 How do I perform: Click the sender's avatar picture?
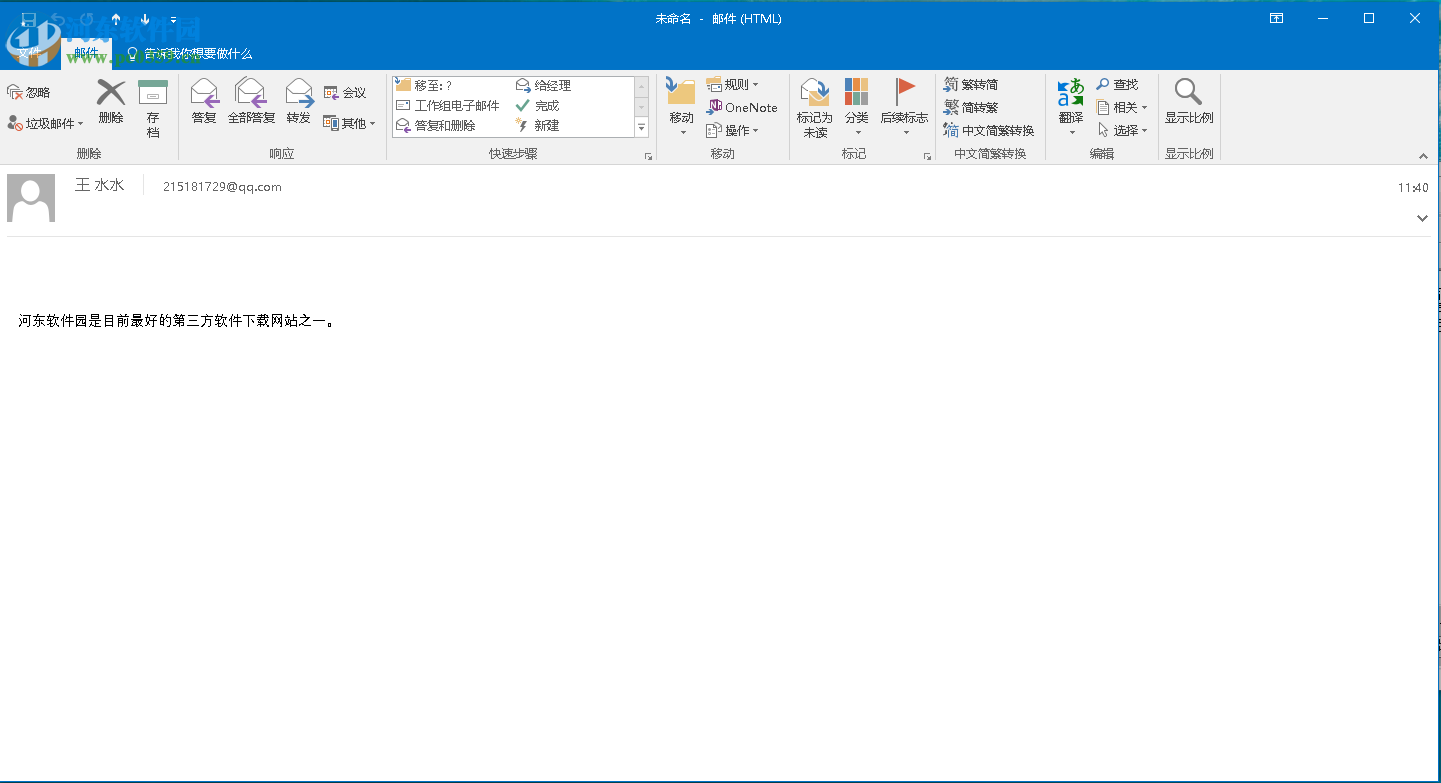pyautogui.click(x=31, y=198)
